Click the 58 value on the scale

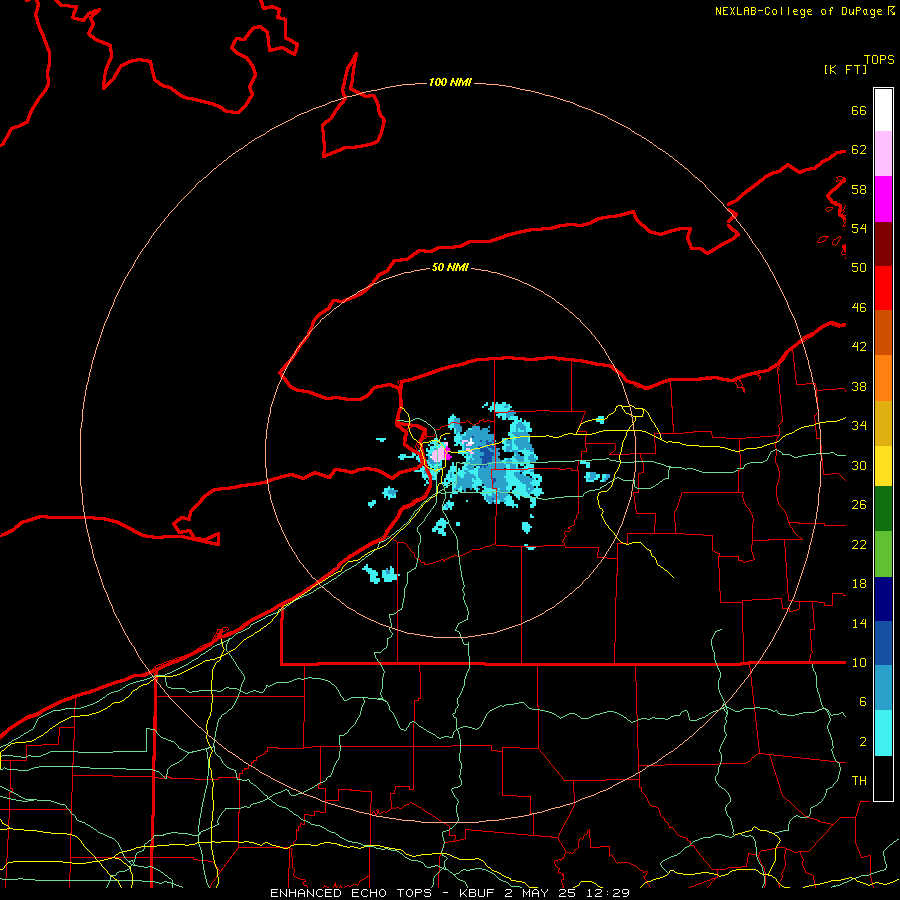tap(859, 189)
